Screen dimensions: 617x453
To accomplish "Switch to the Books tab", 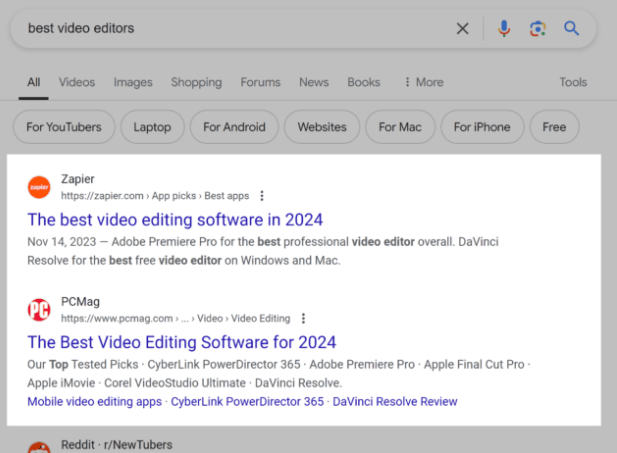I will (x=364, y=82).
